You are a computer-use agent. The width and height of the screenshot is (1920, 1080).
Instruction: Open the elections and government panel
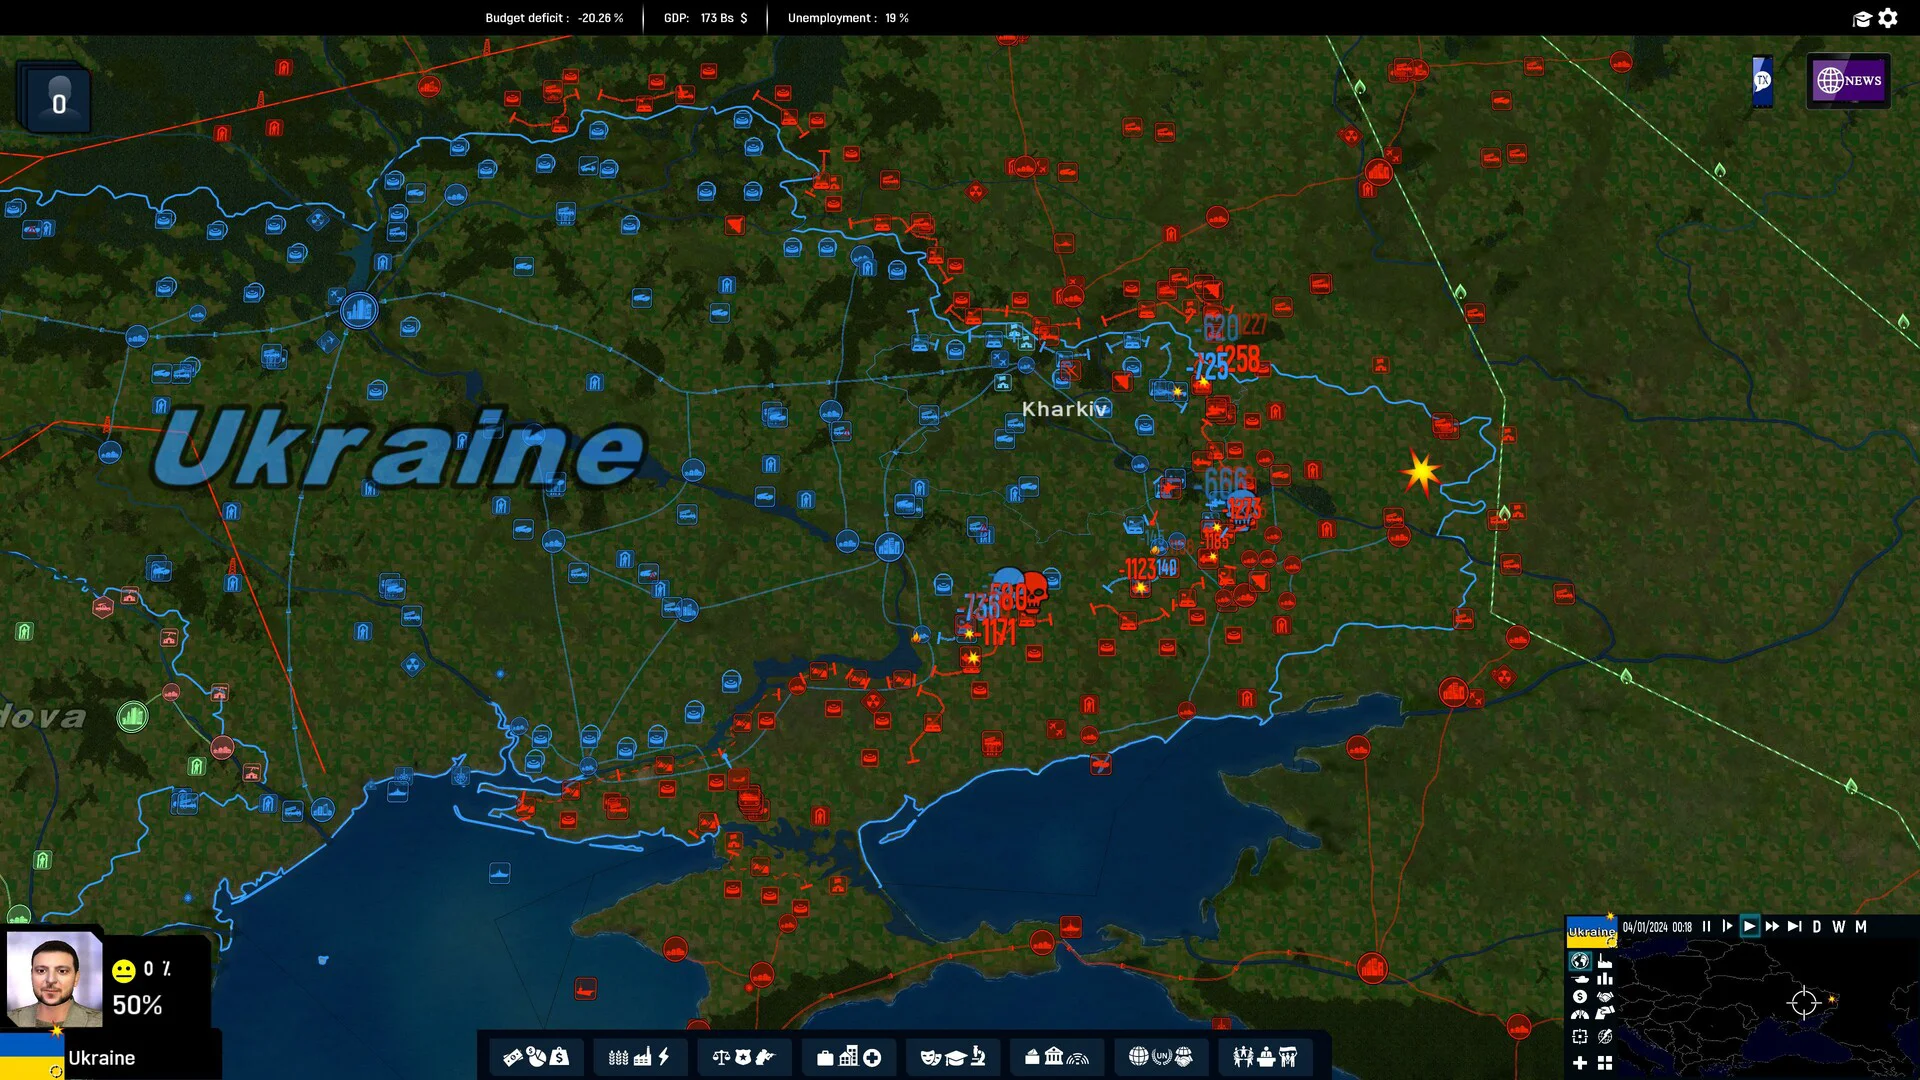[1057, 1058]
